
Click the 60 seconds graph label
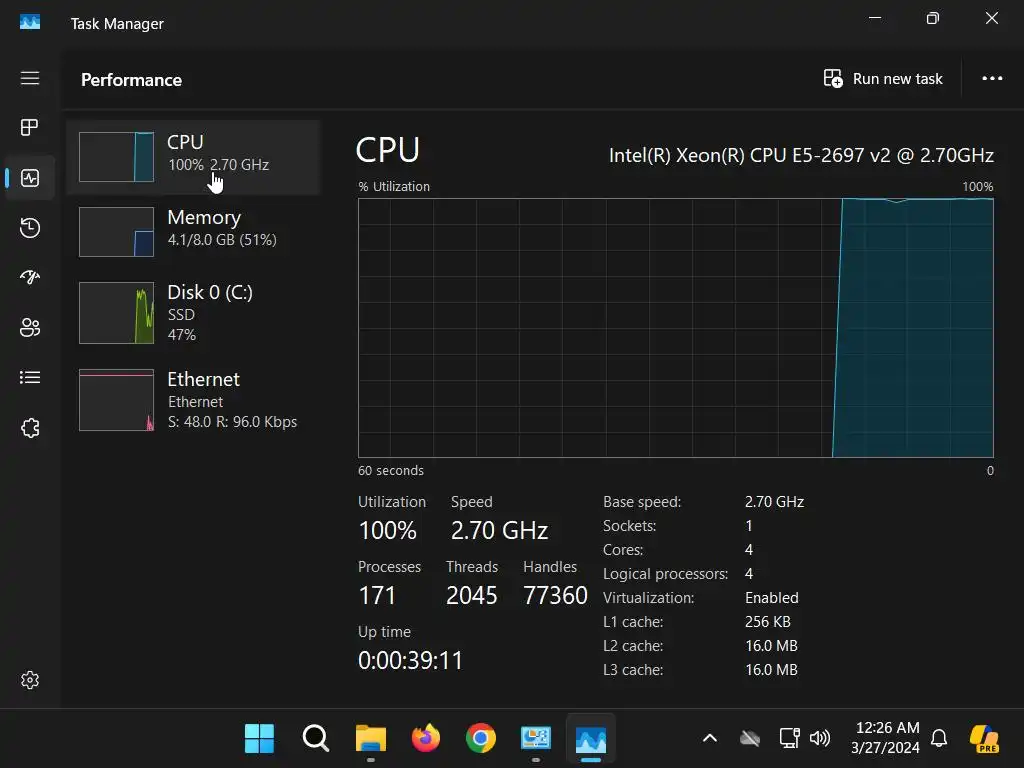coord(391,470)
